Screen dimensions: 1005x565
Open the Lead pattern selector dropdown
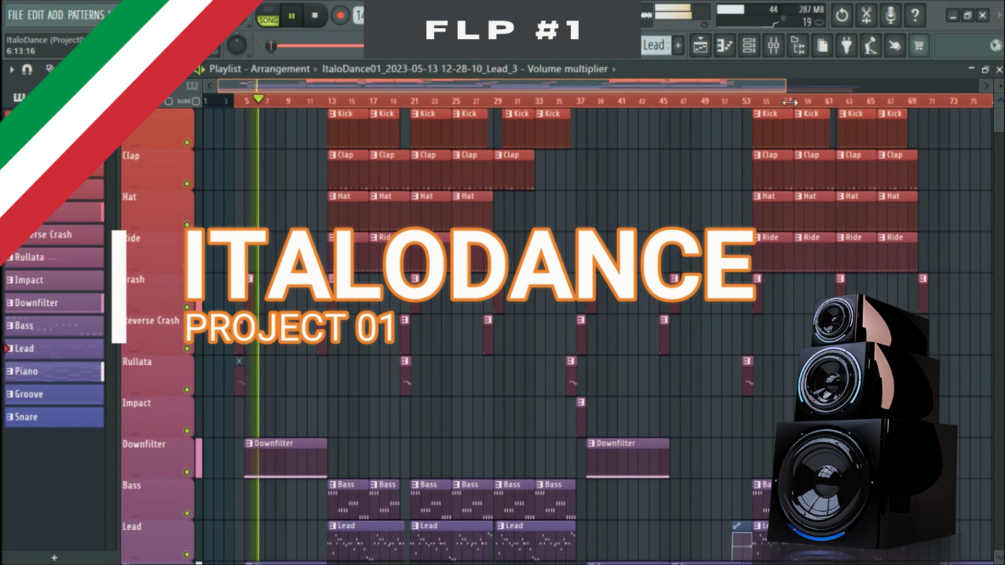pyautogui.click(x=655, y=45)
